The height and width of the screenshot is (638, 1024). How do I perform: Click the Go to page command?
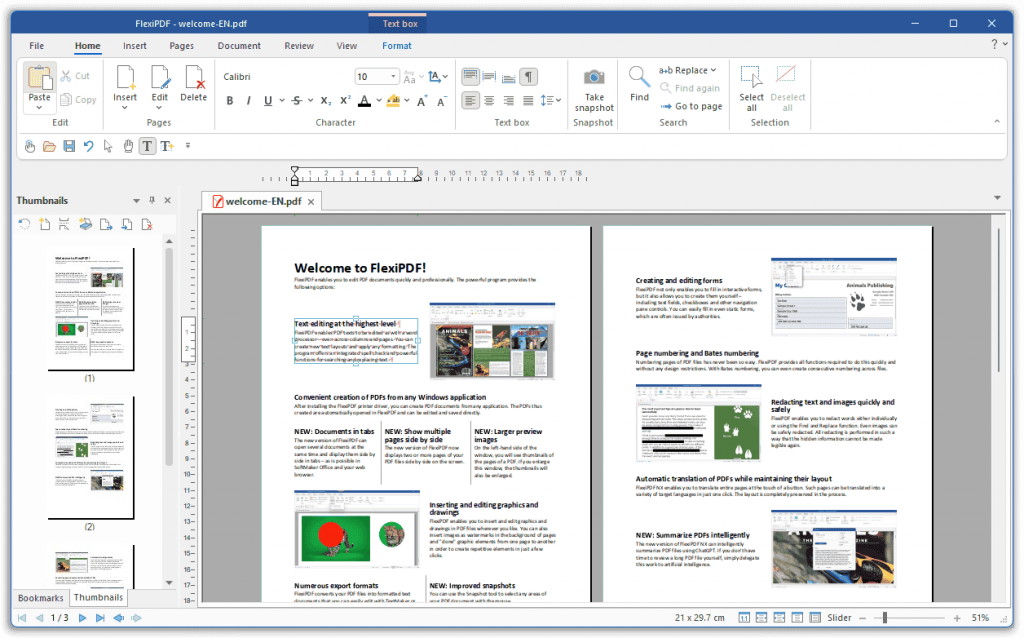point(691,106)
